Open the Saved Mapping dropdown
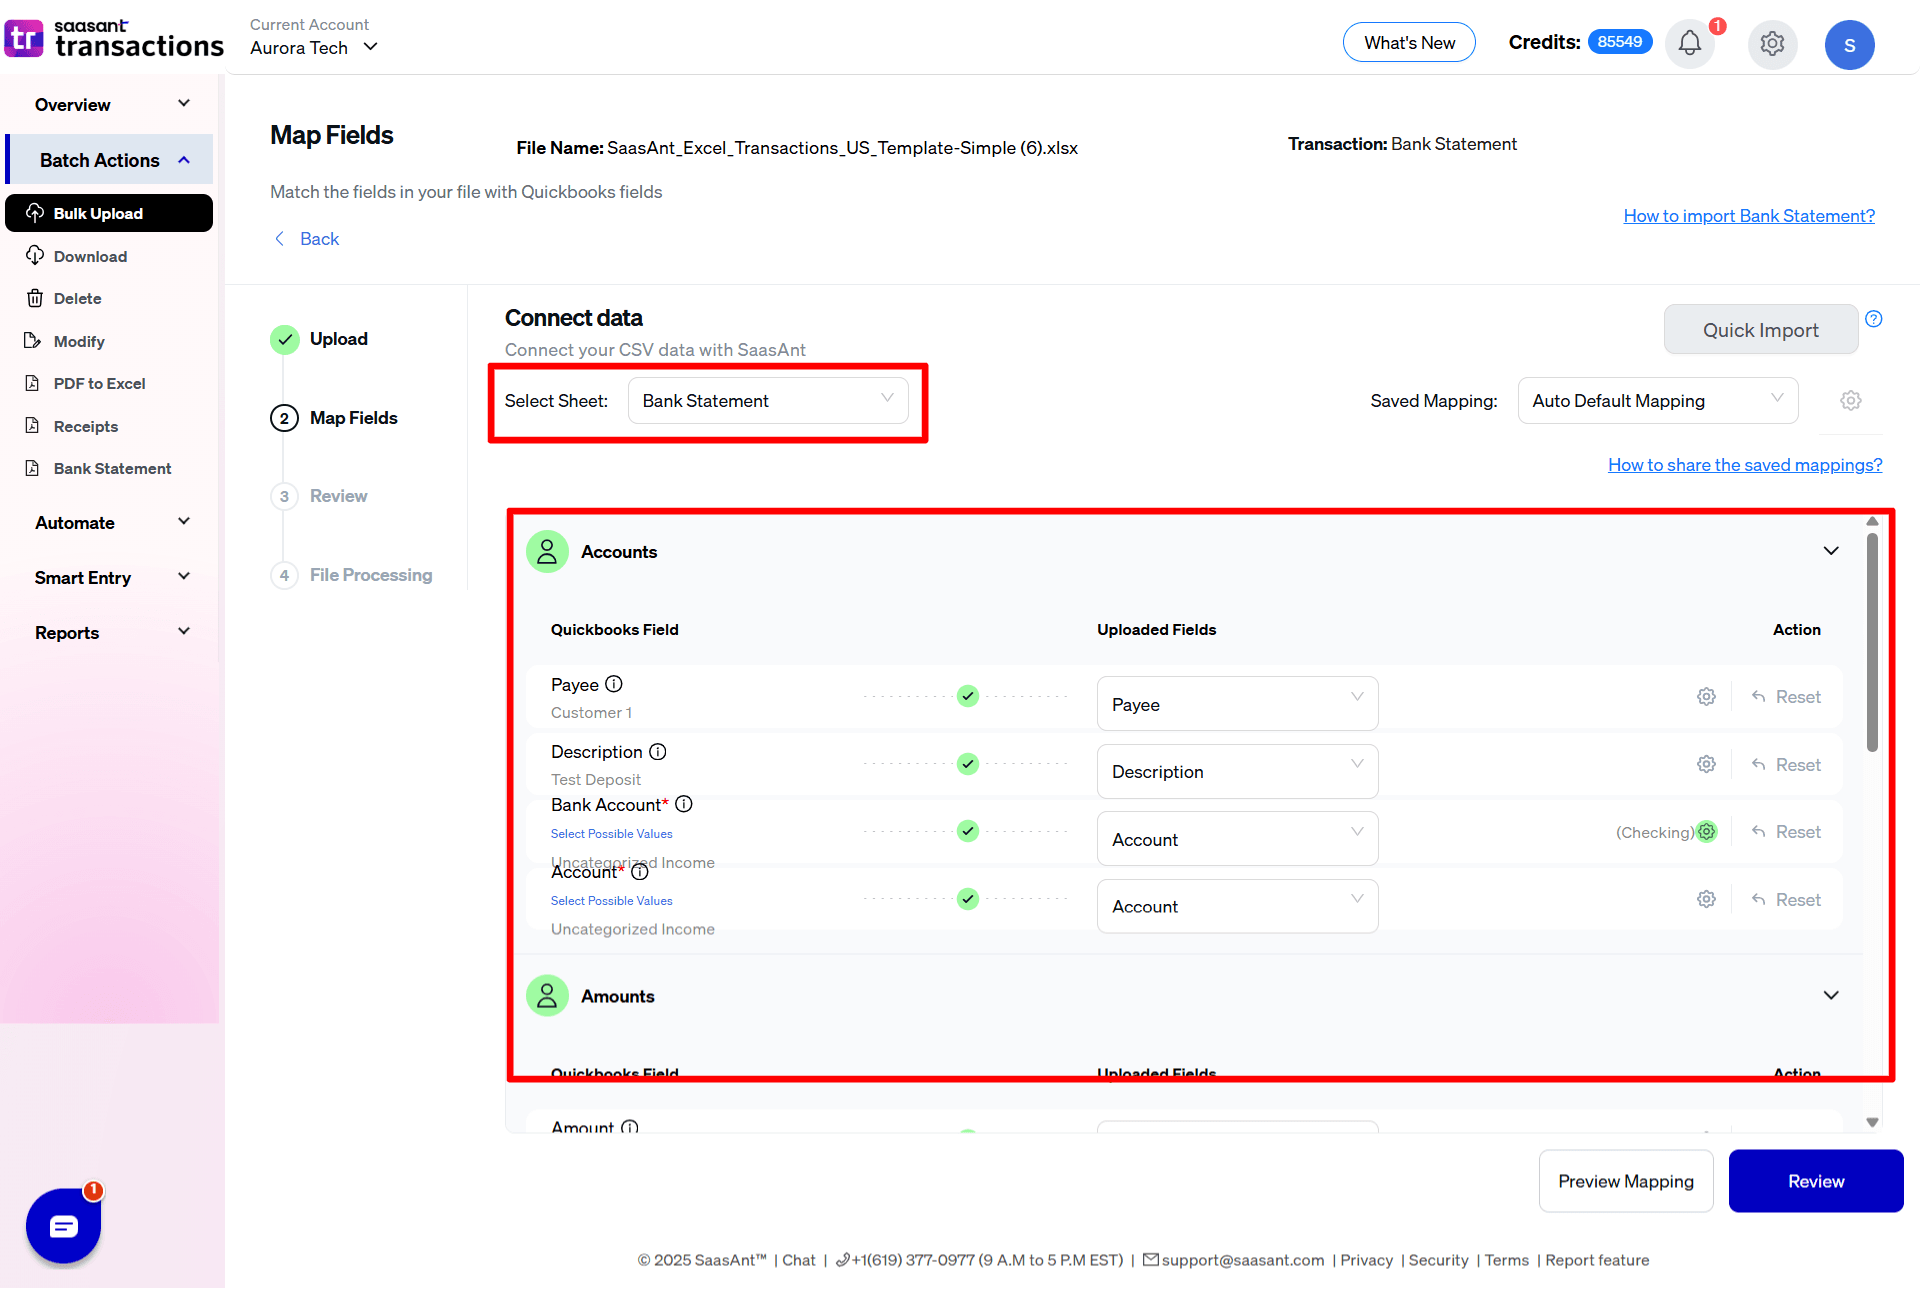Image resolution: width=1920 pixels, height=1290 pixels. click(1658, 400)
